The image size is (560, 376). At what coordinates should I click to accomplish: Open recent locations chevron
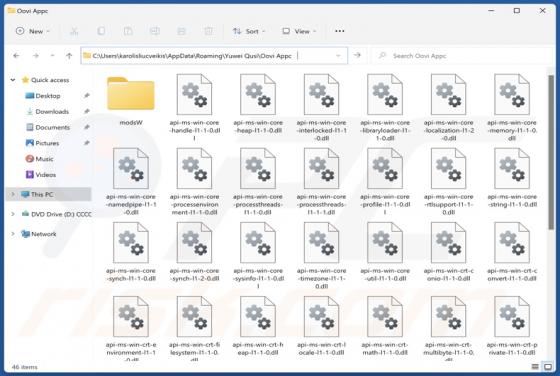pos(52,56)
